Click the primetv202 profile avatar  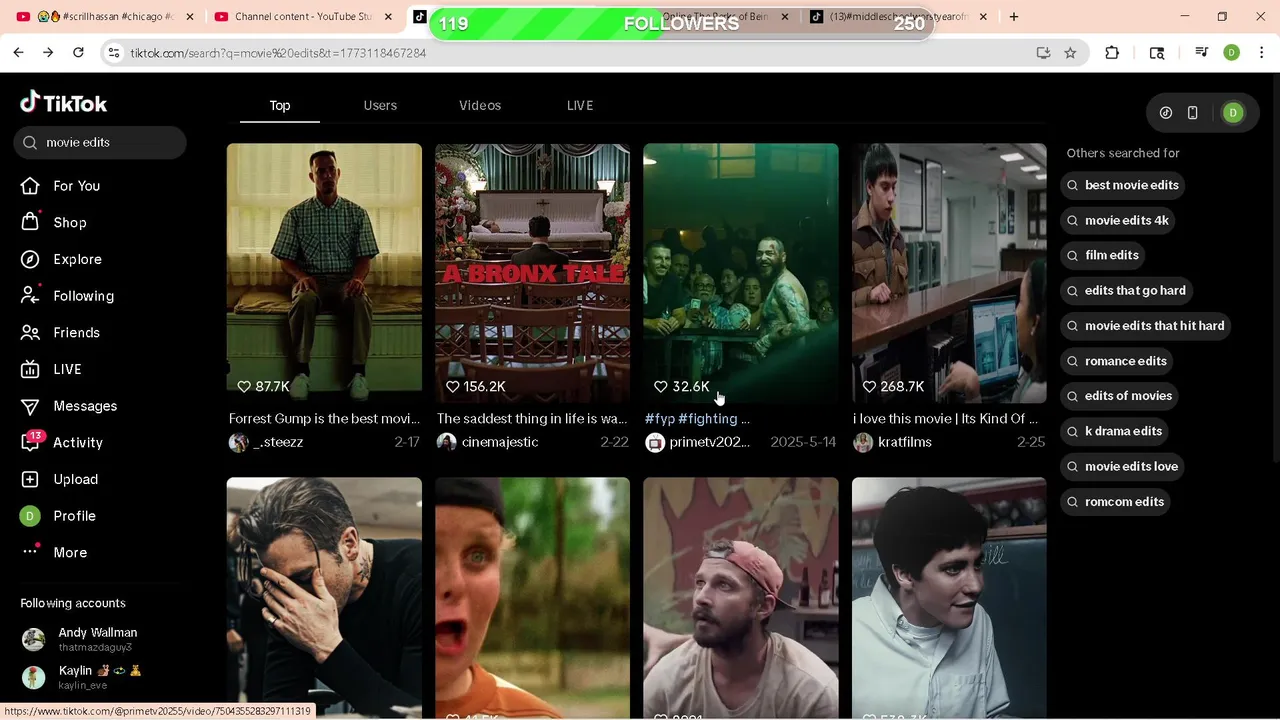point(655,442)
